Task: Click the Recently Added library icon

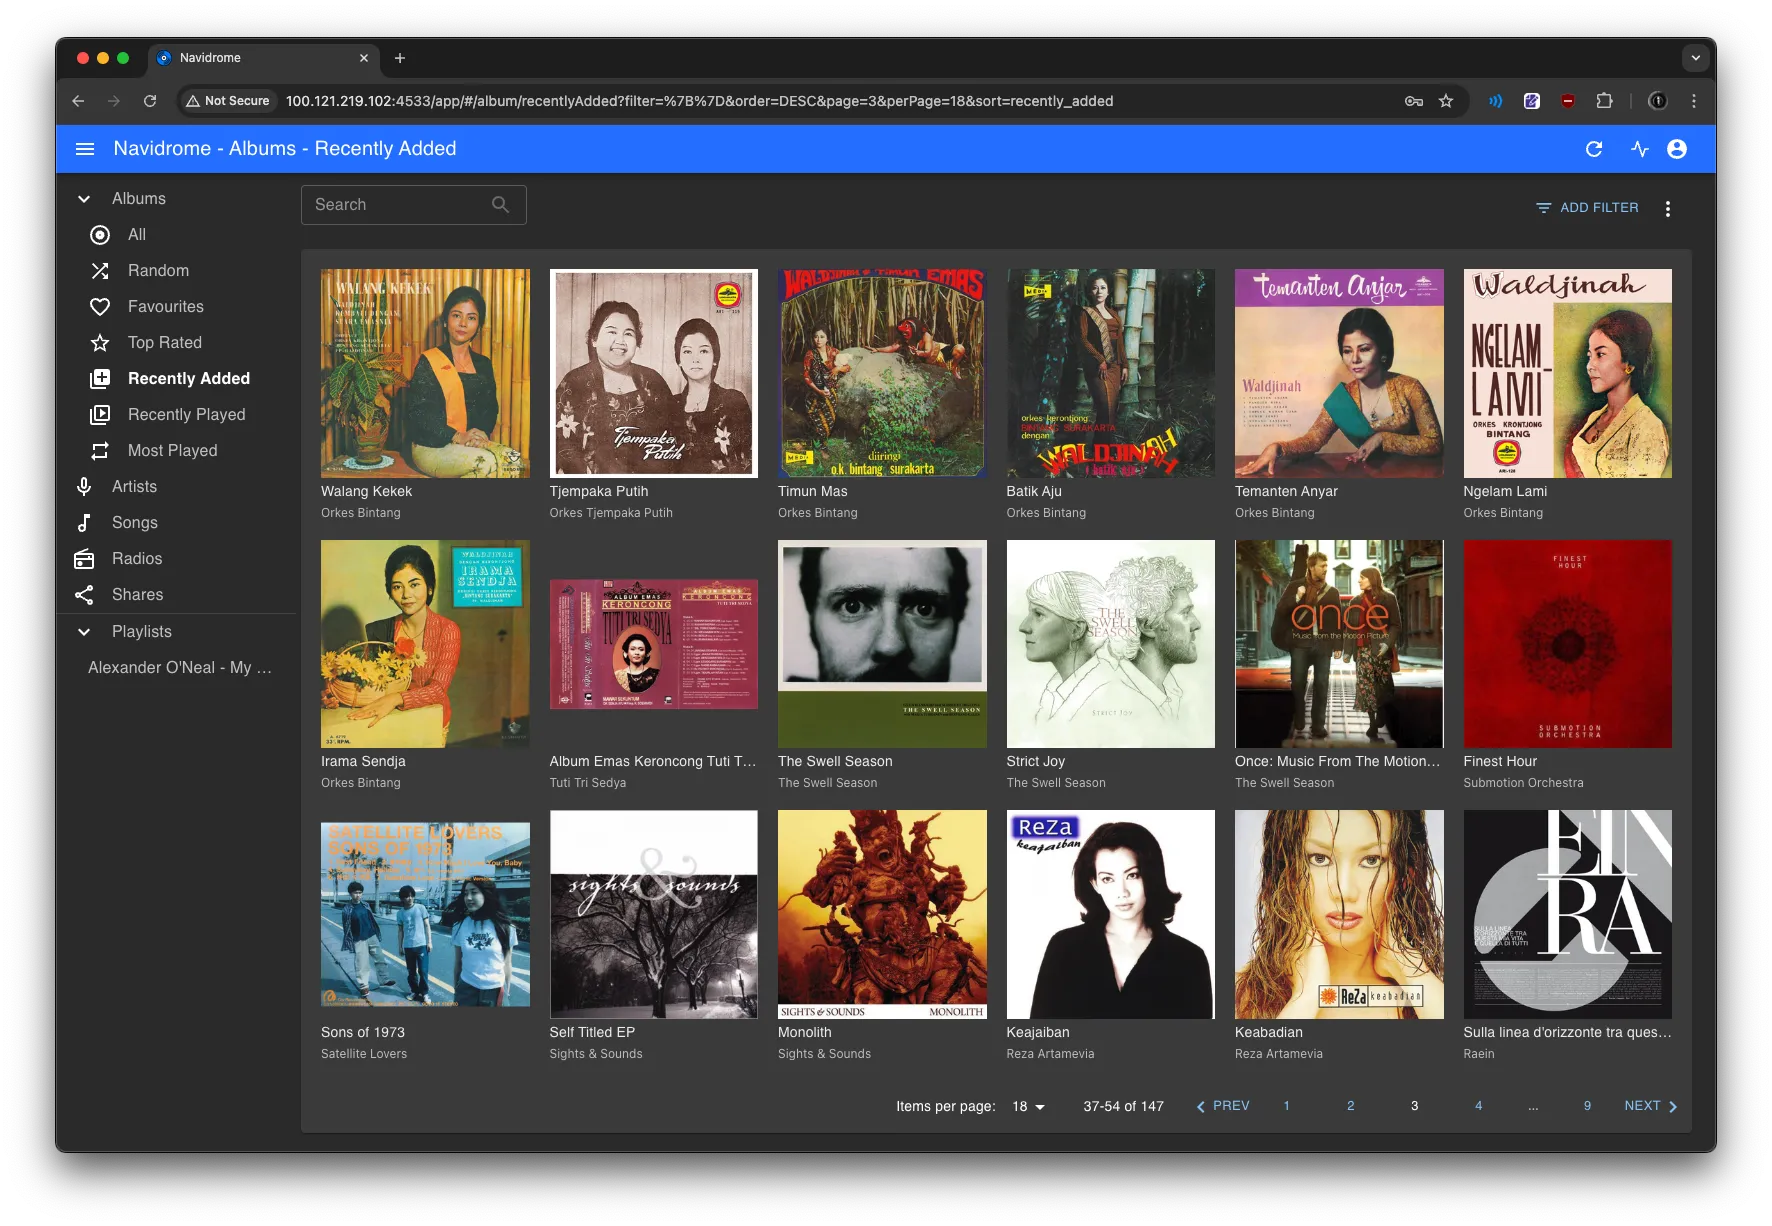Action: tap(100, 379)
